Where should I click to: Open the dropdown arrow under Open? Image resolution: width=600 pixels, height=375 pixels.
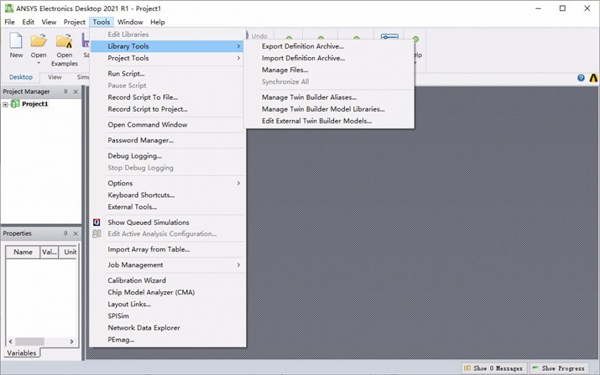tap(39, 63)
